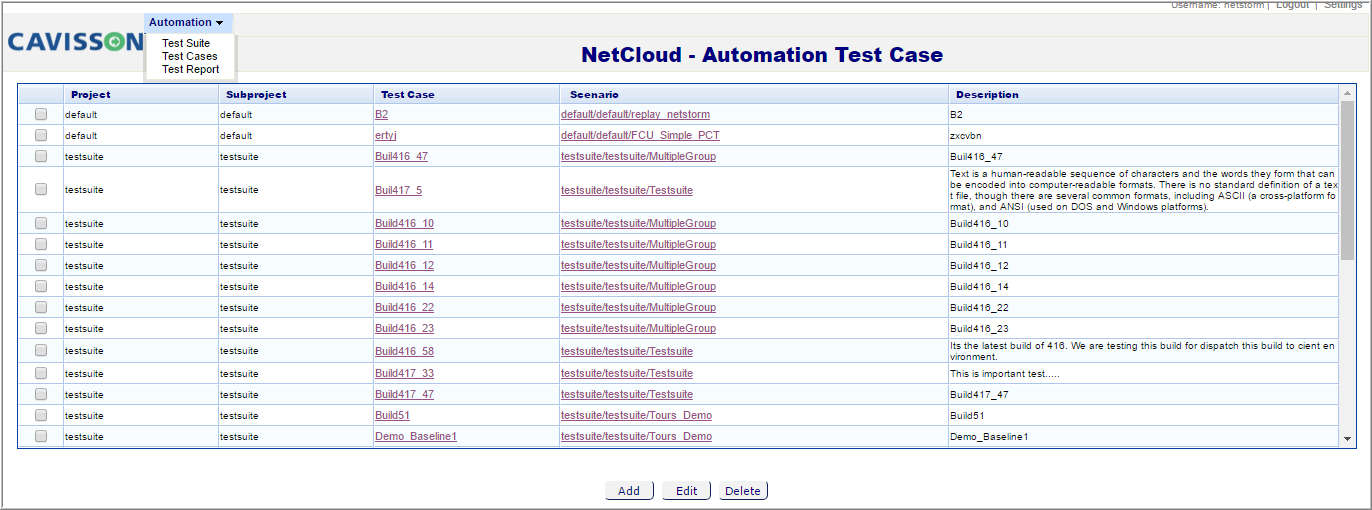The height and width of the screenshot is (510, 1372).
Task: Click the table scrollbar down arrow
Action: click(1347, 438)
